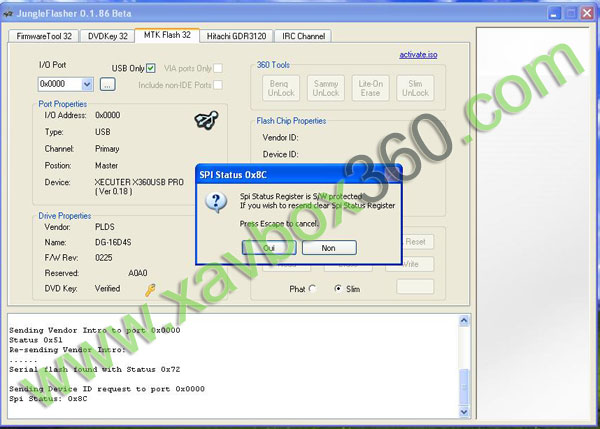Click the Reset button behind the dialog

[x=418, y=242]
